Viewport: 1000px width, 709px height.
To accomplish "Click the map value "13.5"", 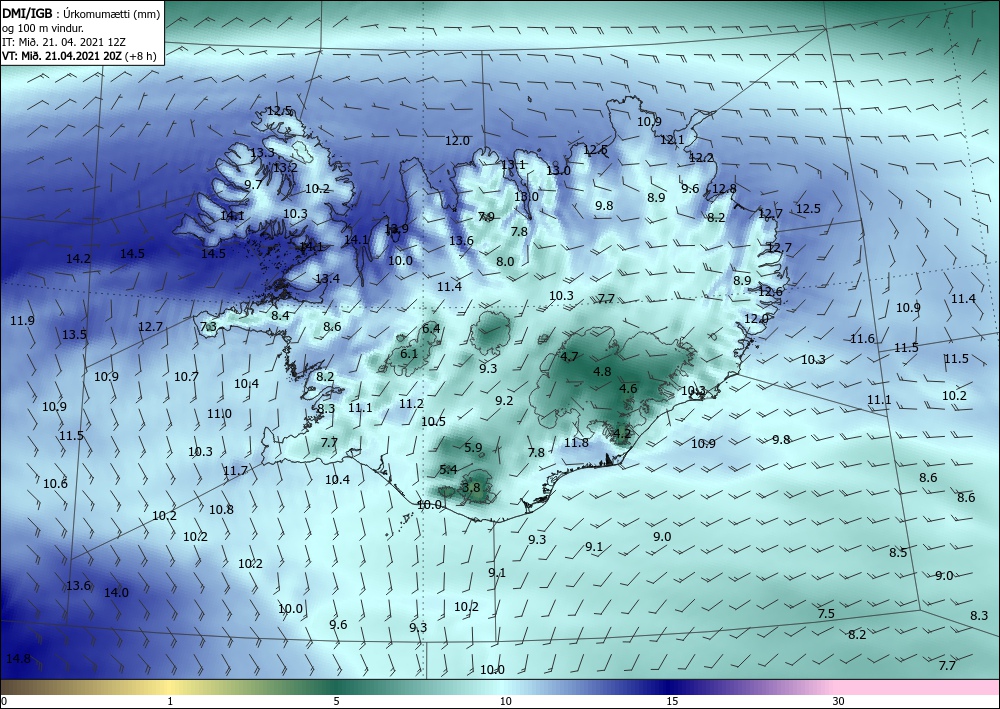I will pyautogui.click(x=74, y=335).
